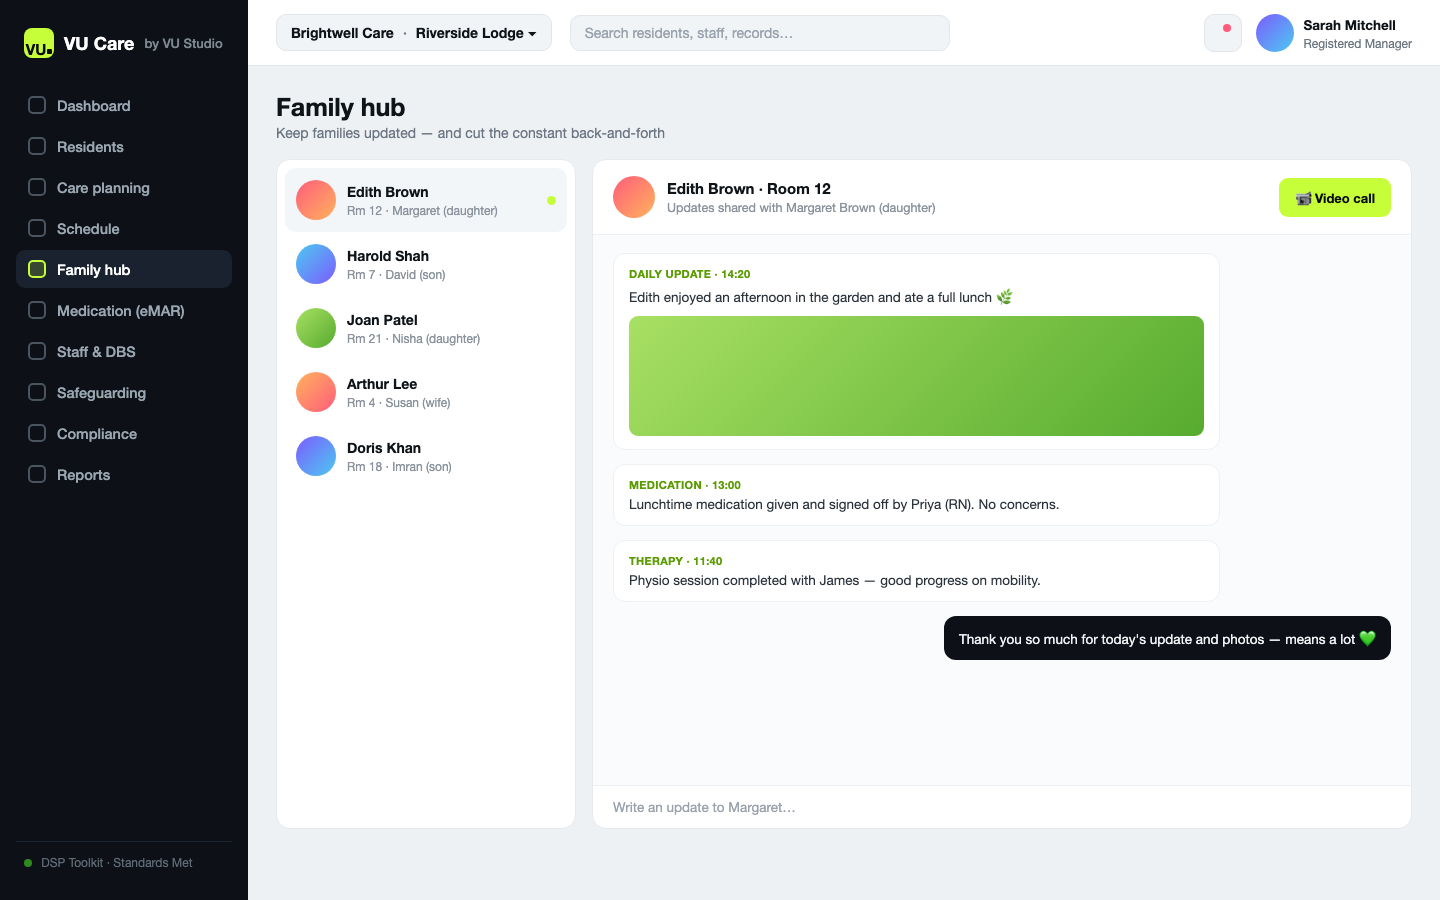Click Arthur Lee's avatar
The image size is (1440, 900).
coord(316,392)
